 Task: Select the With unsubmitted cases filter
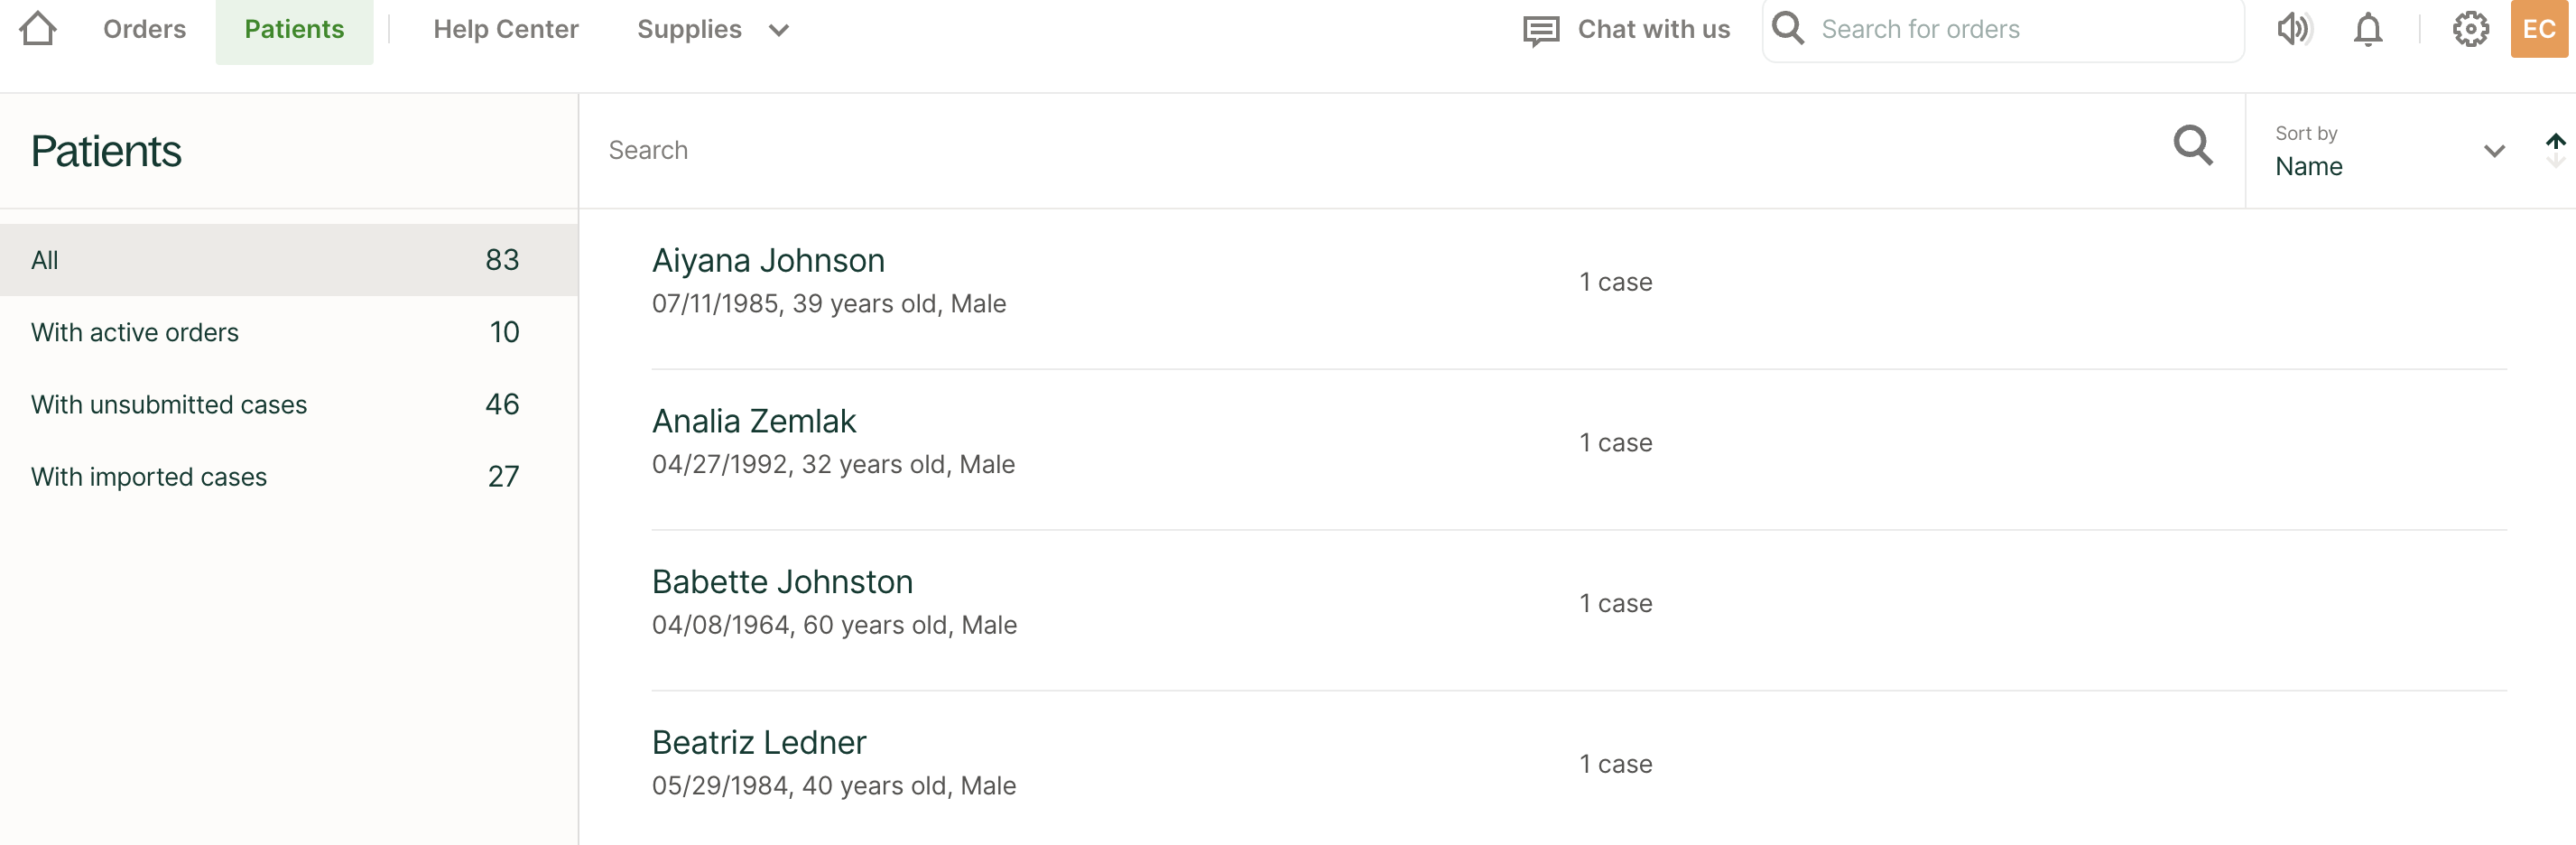(169, 404)
